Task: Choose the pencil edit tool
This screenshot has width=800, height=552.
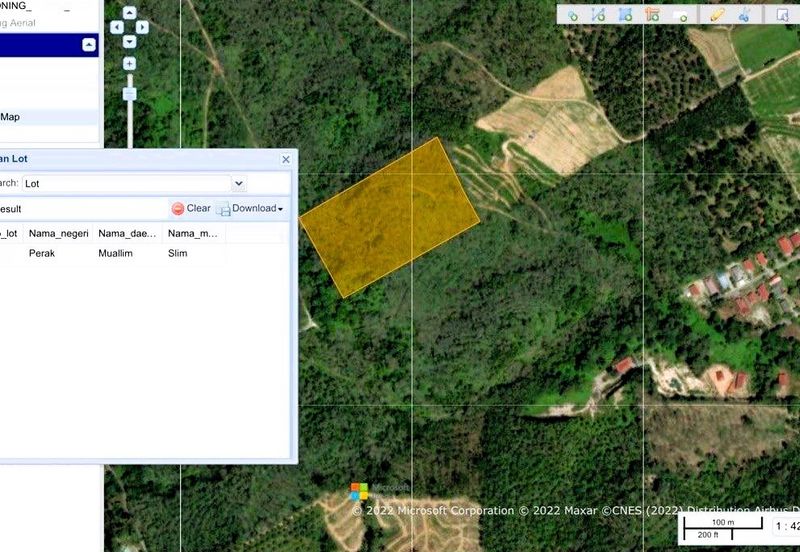Action: pyautogui.click(x=717, y=15)
